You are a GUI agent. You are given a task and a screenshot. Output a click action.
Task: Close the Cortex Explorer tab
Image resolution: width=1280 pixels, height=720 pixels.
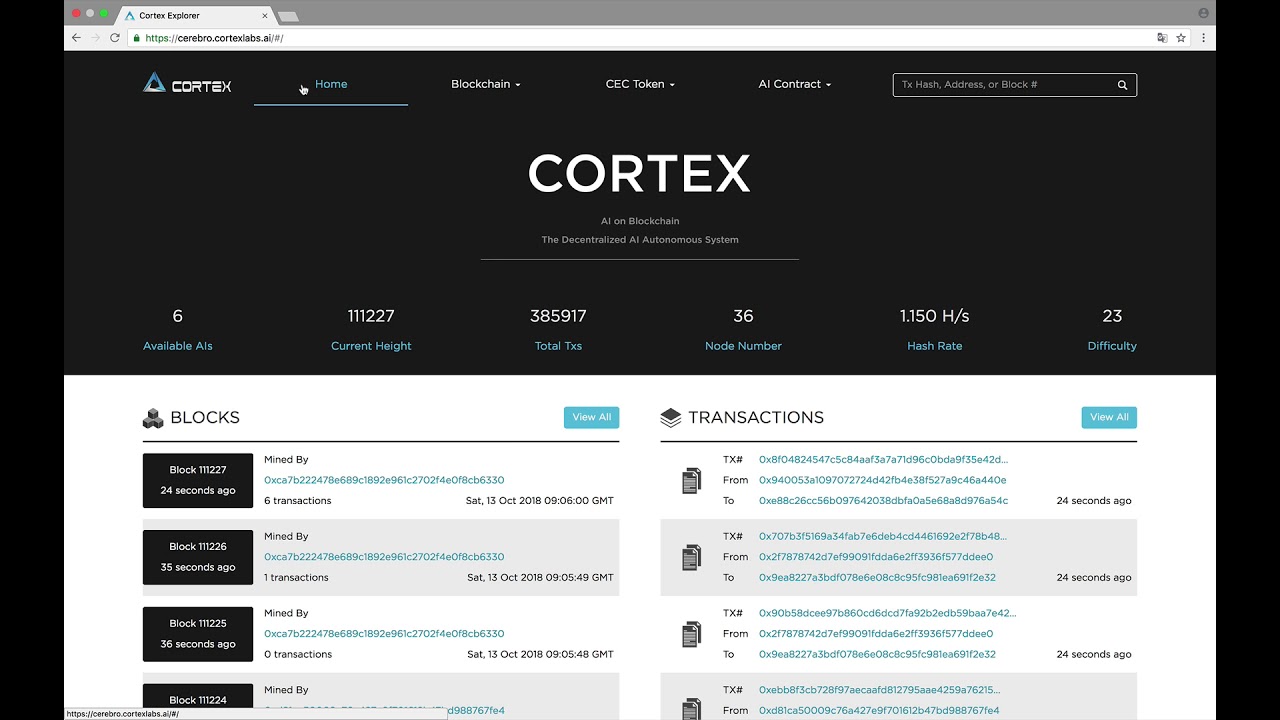click(265, 16)
